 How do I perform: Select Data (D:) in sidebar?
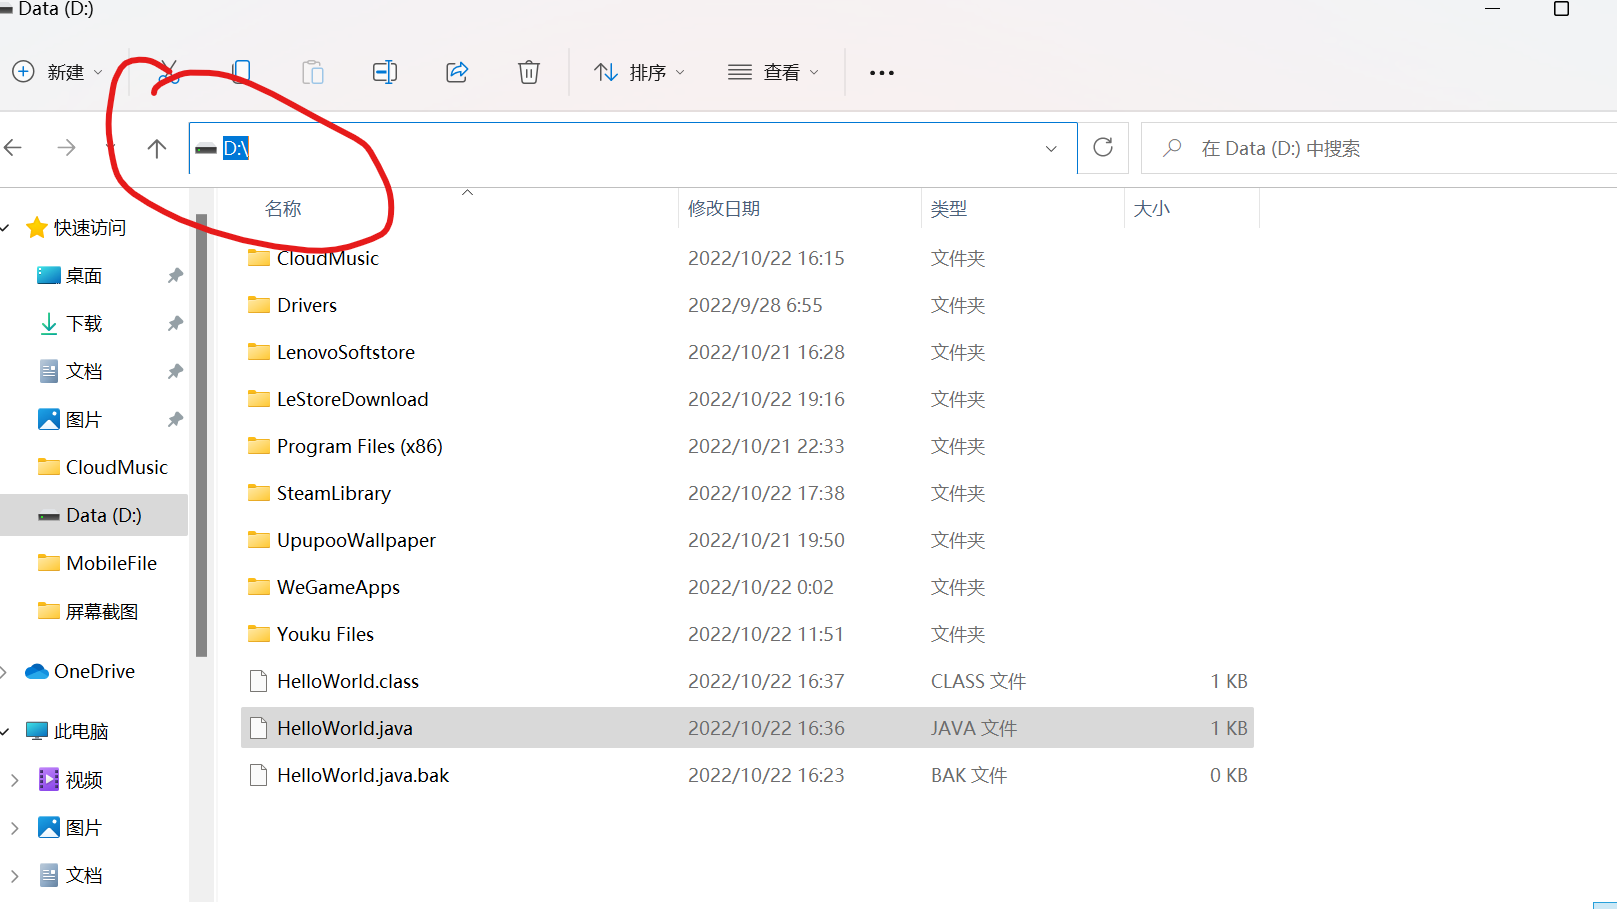[94, 515]
